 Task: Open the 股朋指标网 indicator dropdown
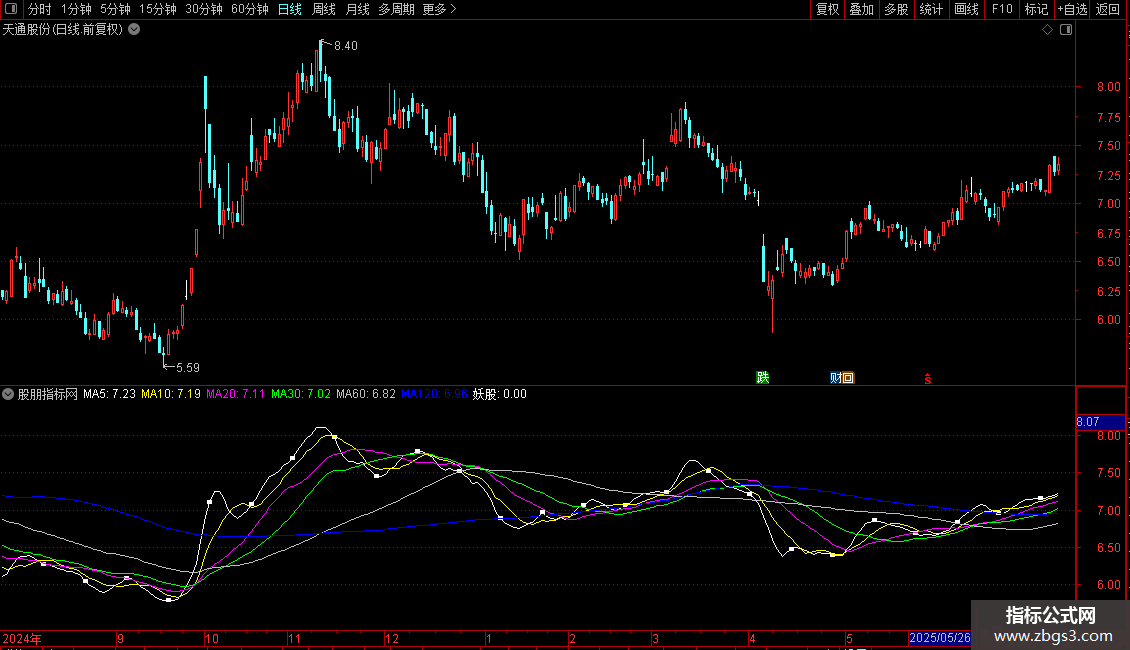8,394
